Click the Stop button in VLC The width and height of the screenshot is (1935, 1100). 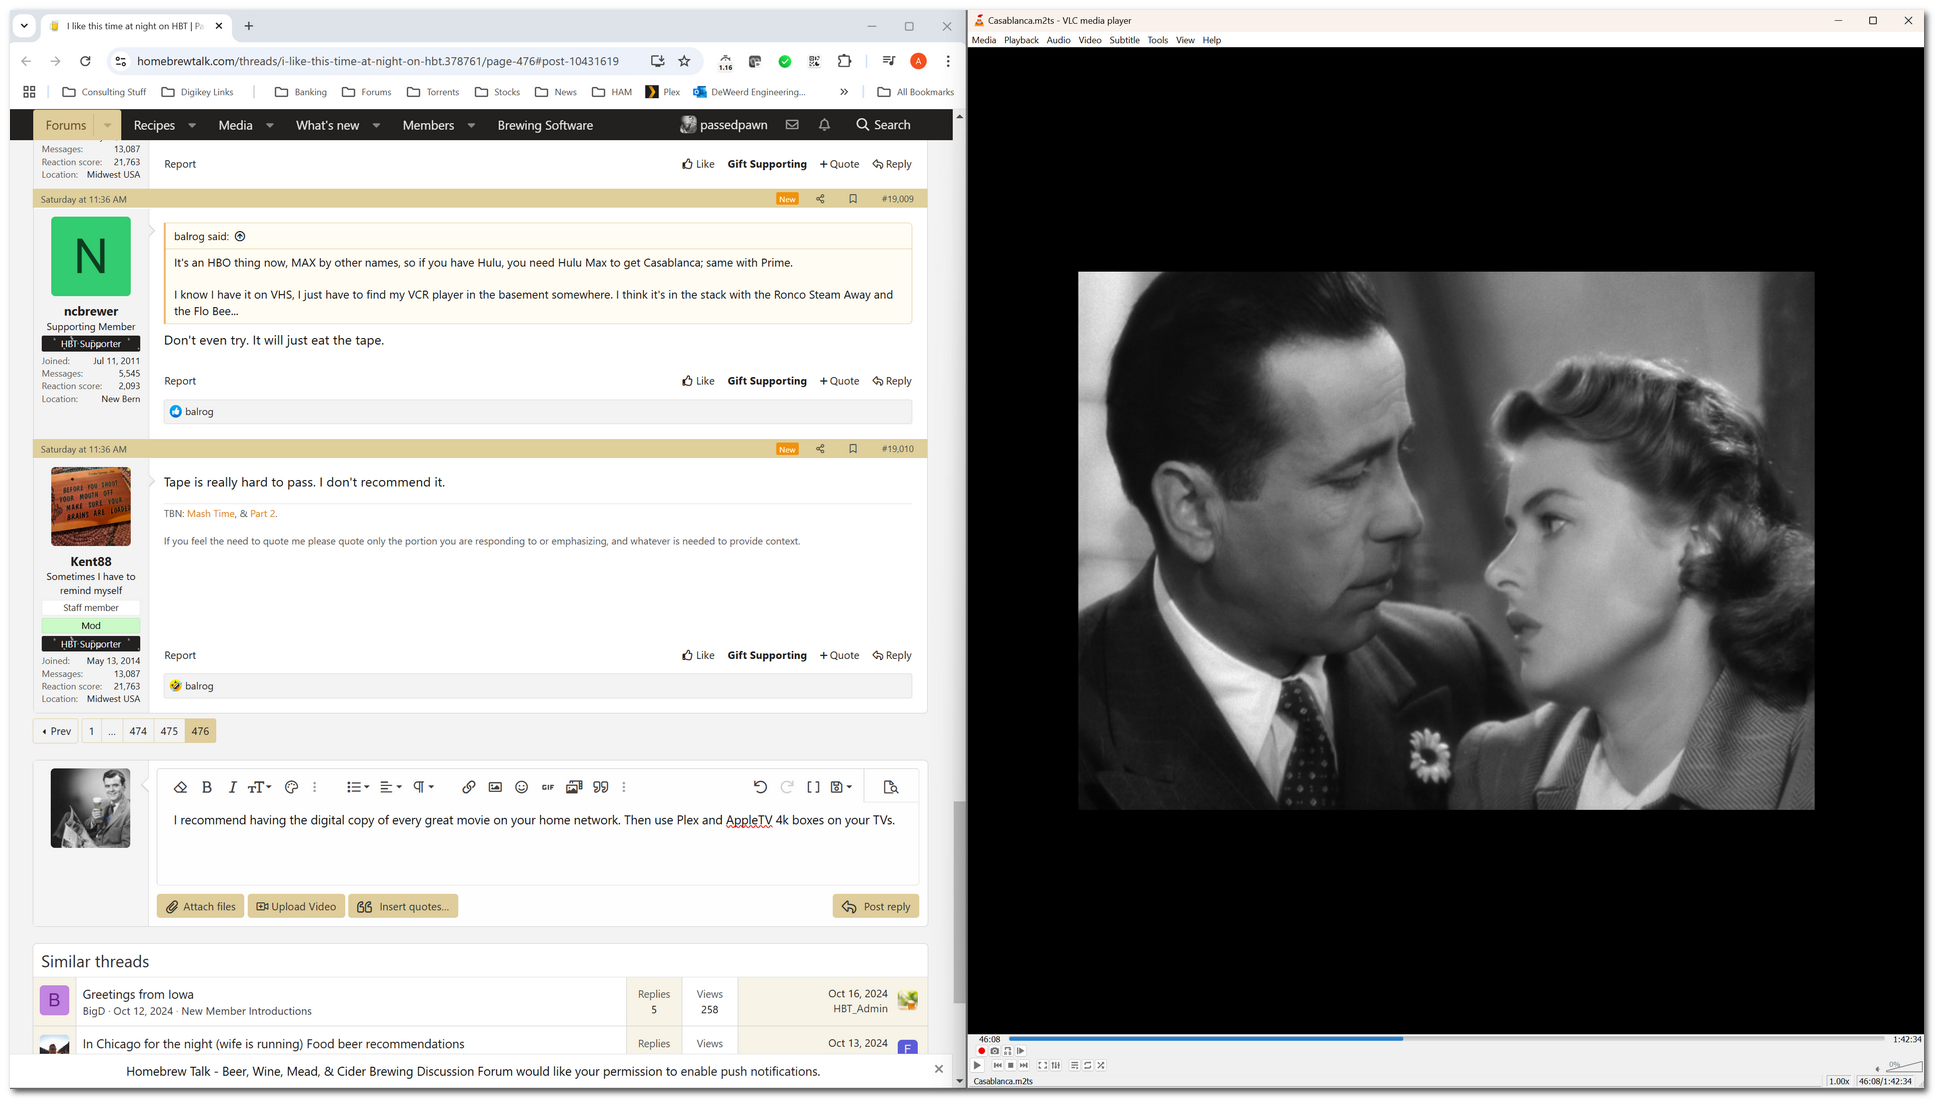(1011, 1065)
